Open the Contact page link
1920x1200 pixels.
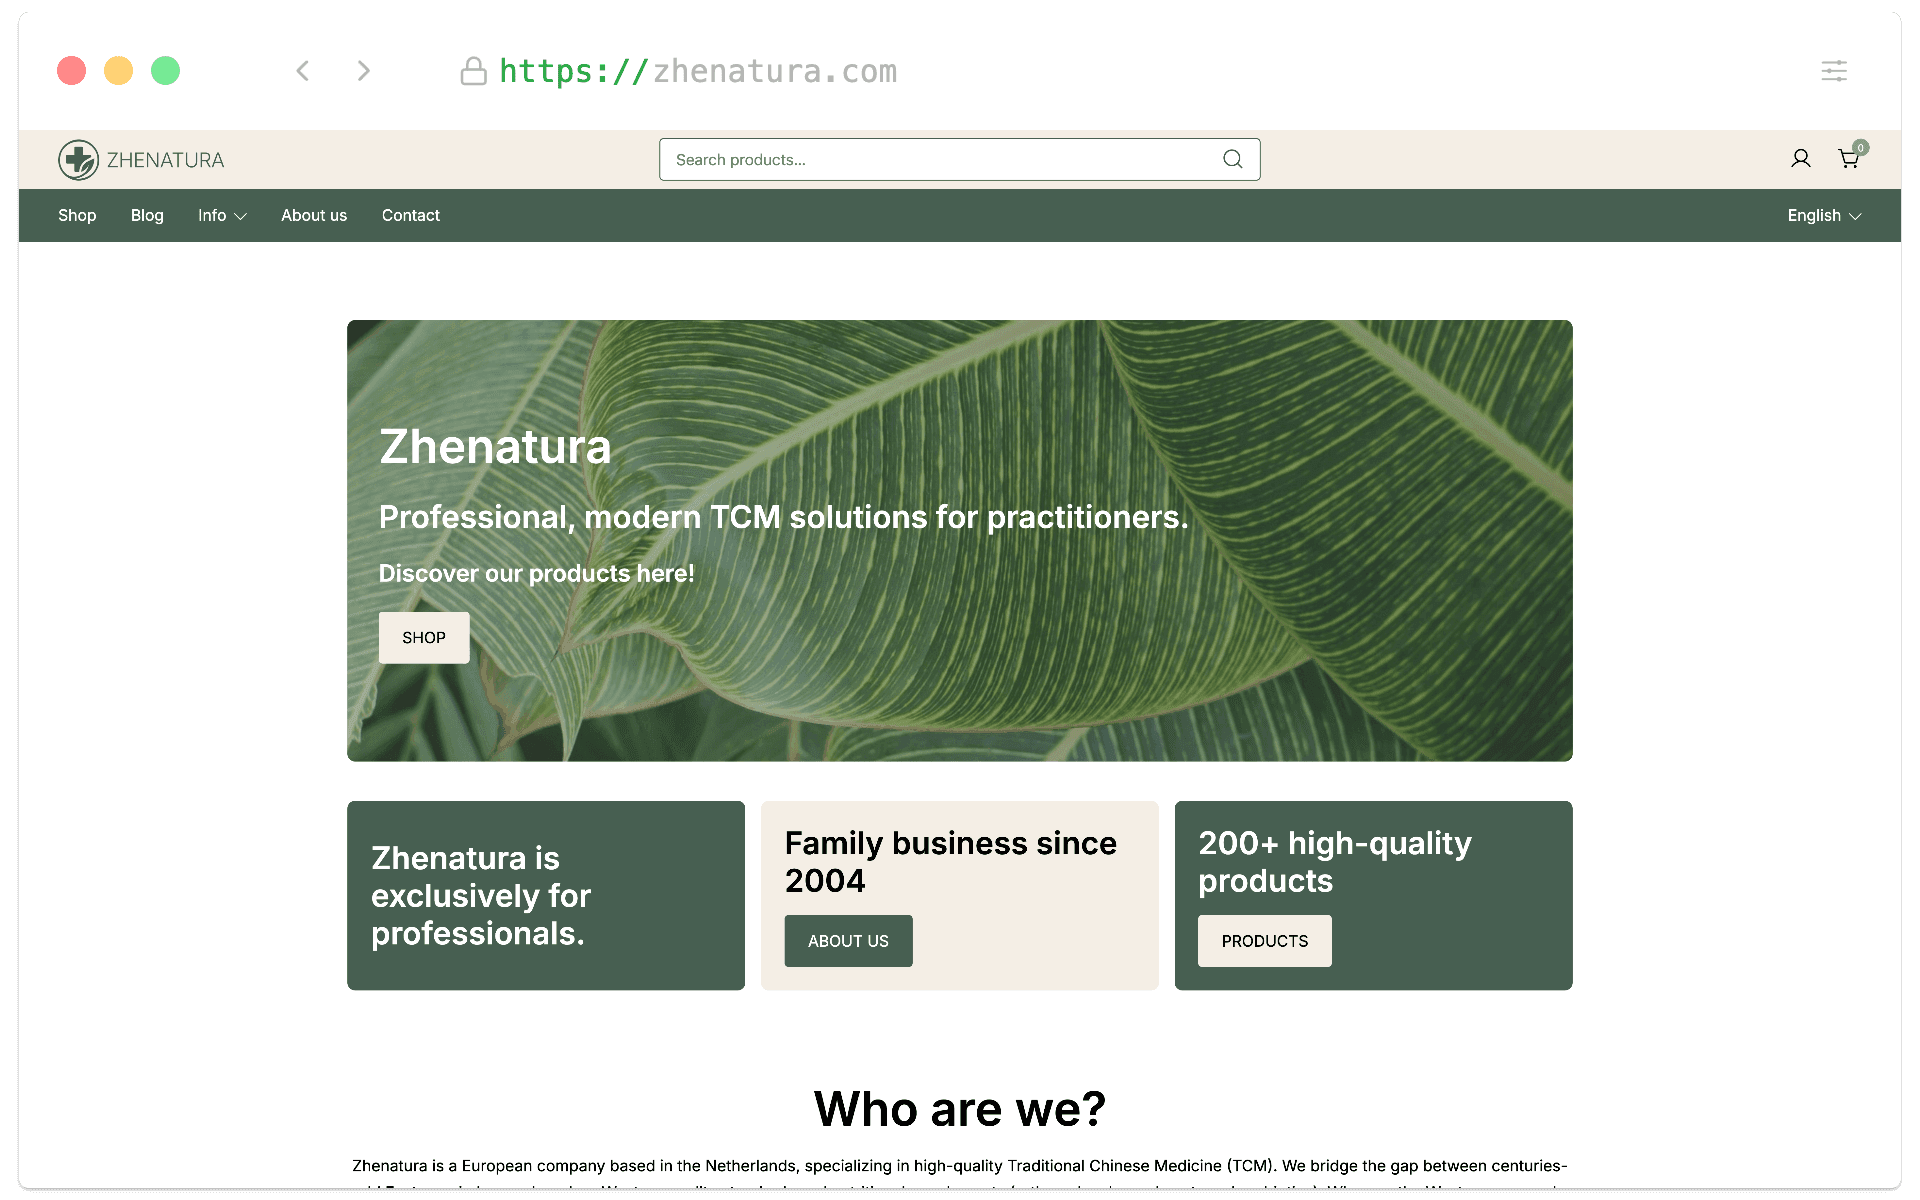(x=410, y=215)
